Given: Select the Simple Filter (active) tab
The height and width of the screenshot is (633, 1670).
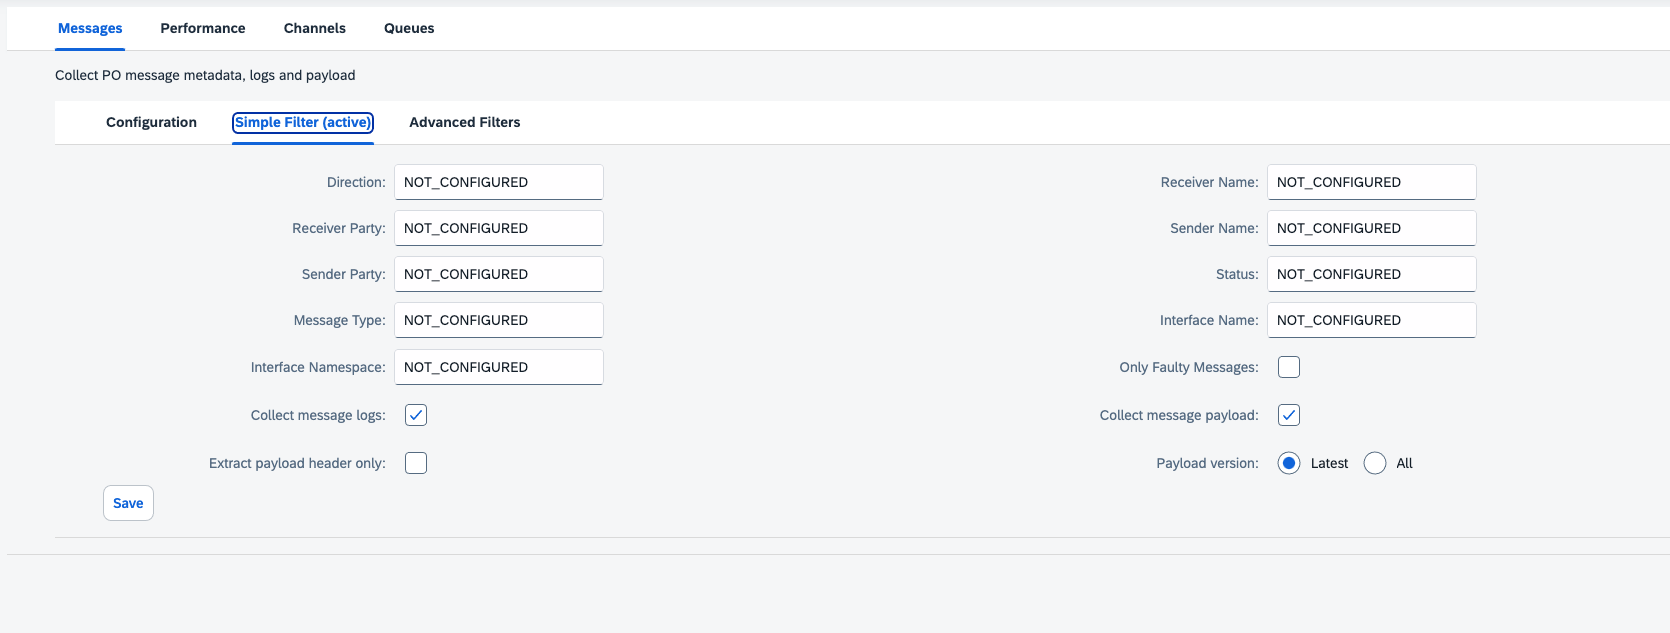Looking at the screenshot, I should 303,122.
